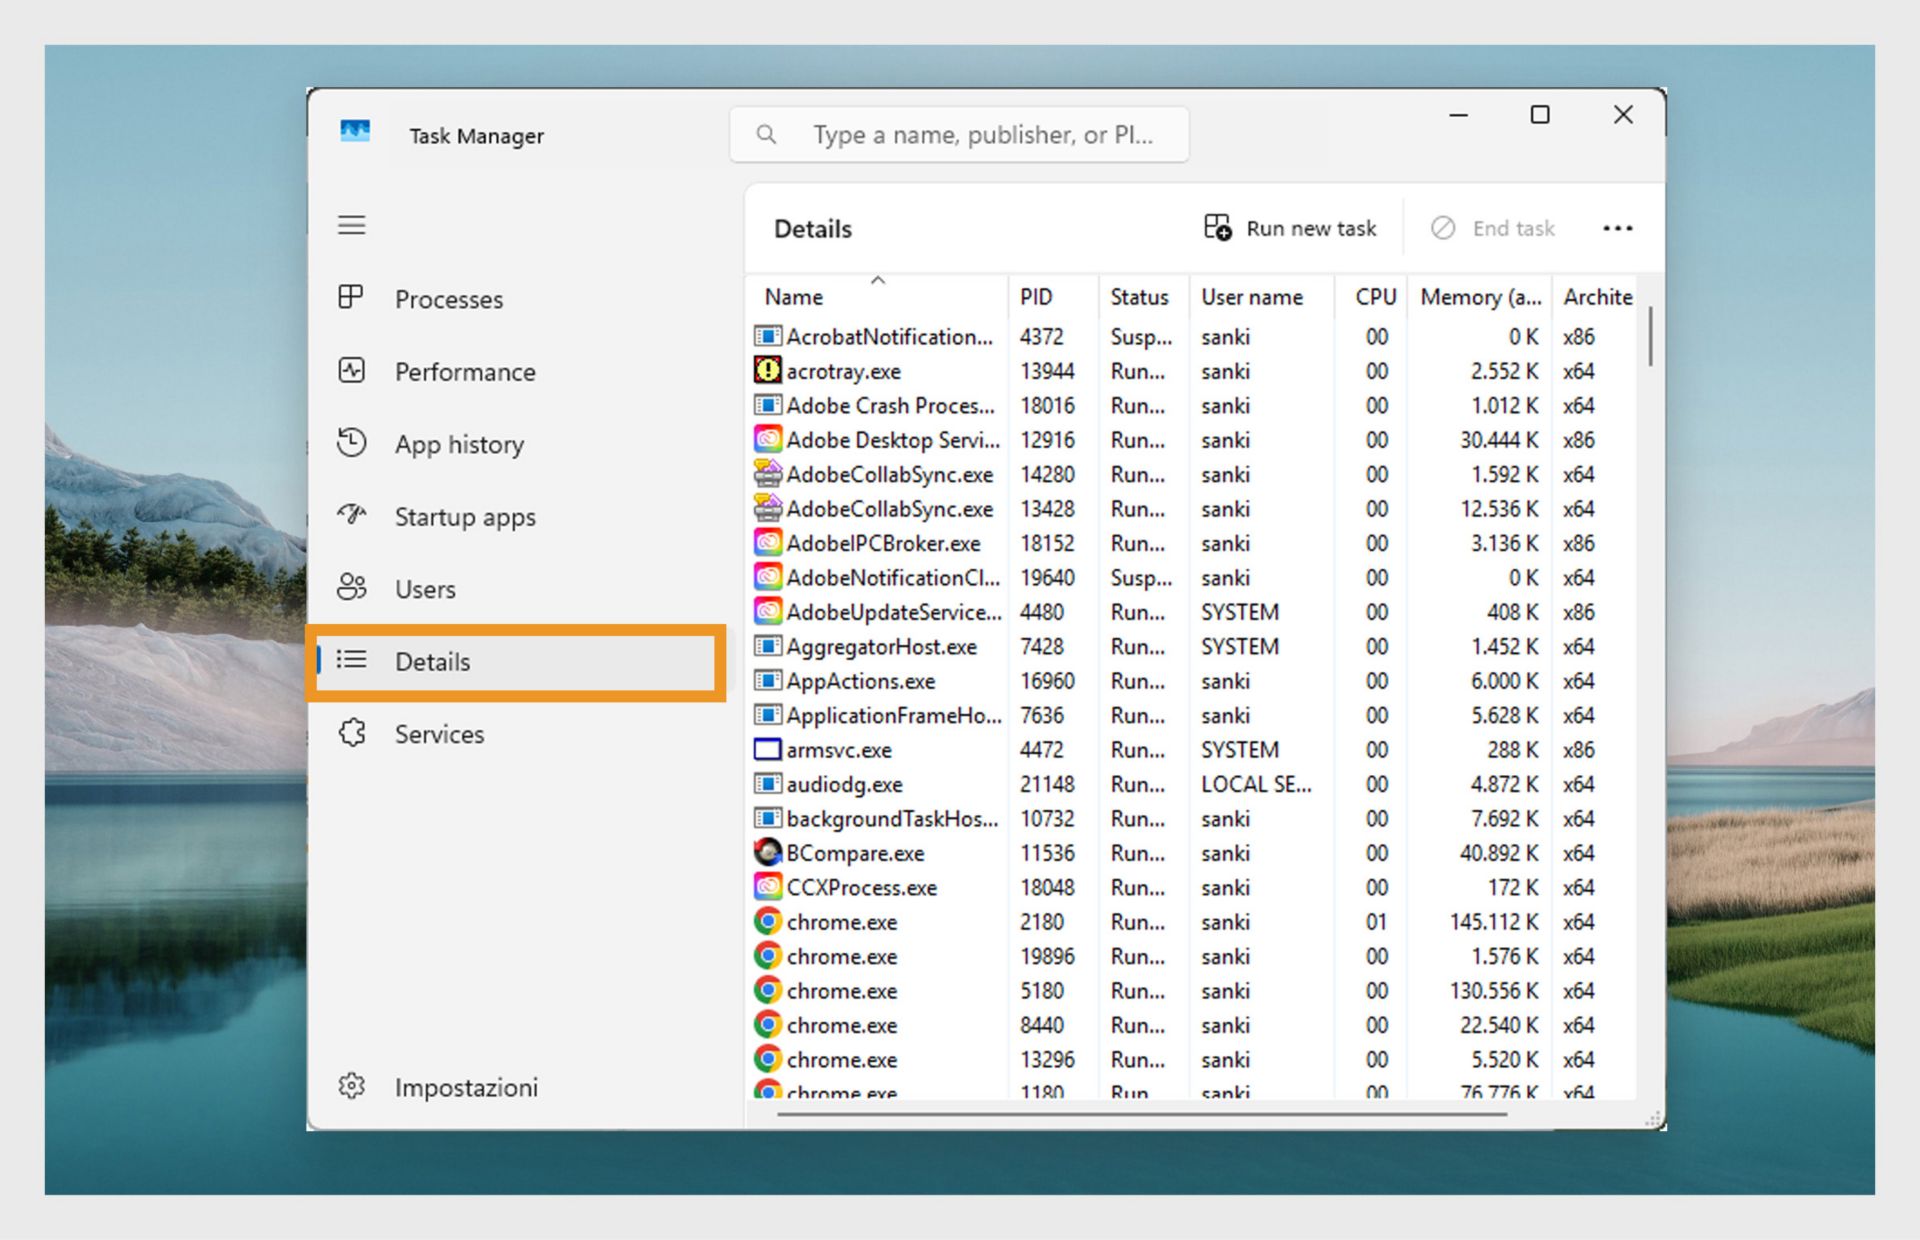Click the Task Manager app logo
The image size is (1920, 1240).
coord(355,132)
